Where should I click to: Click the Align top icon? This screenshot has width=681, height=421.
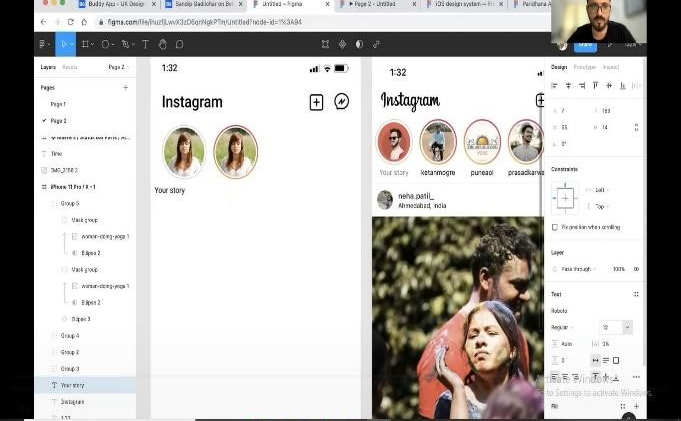[595, 86]
